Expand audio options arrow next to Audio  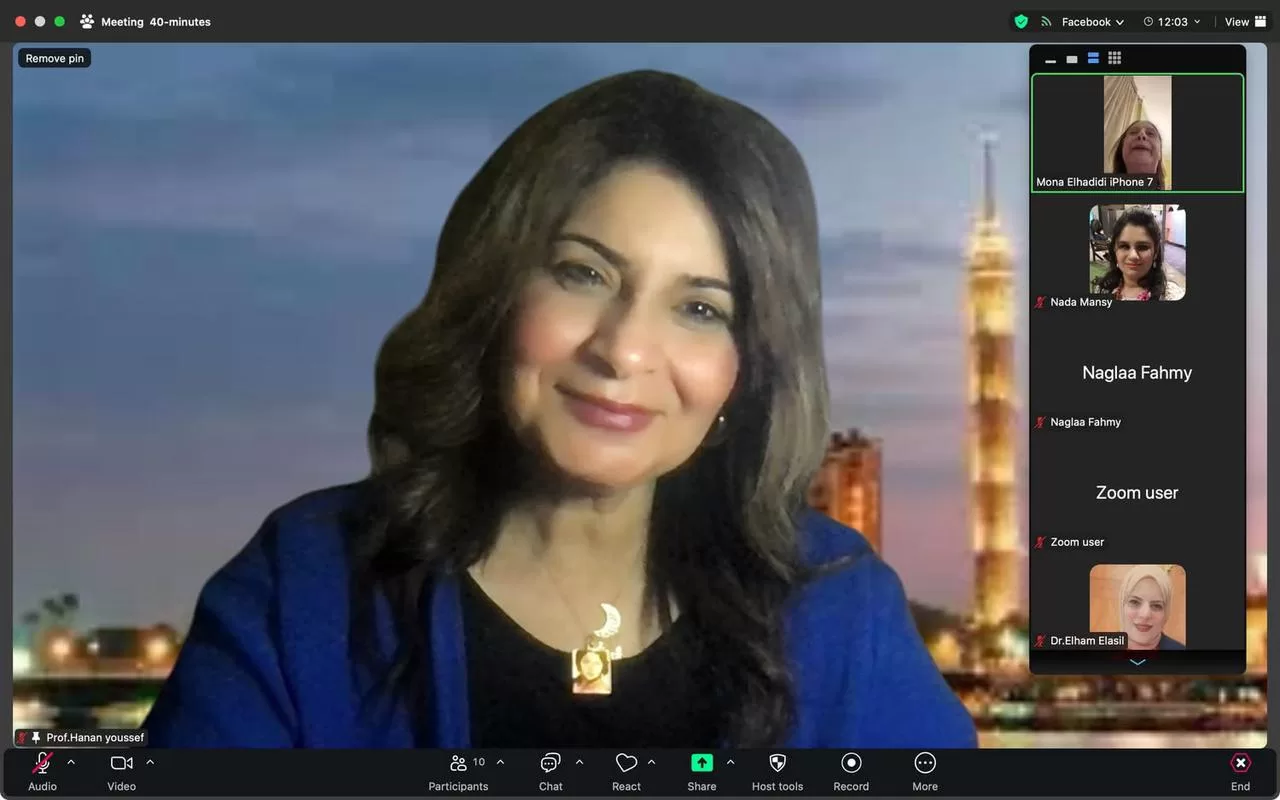(71, 762)
